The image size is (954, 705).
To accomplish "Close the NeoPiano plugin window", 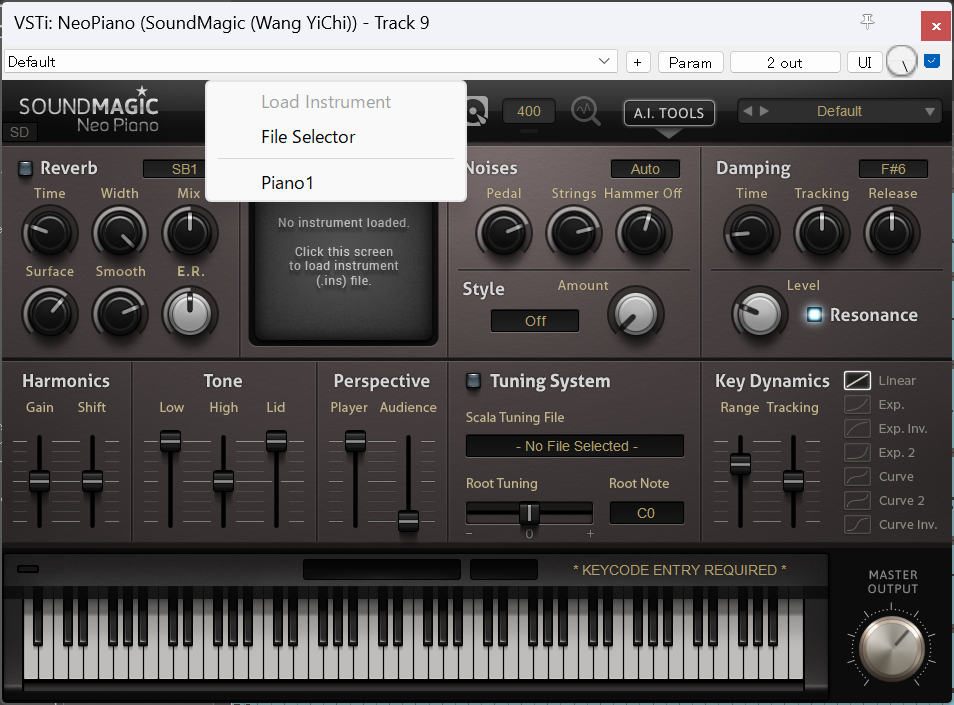I will coord(936,26).
